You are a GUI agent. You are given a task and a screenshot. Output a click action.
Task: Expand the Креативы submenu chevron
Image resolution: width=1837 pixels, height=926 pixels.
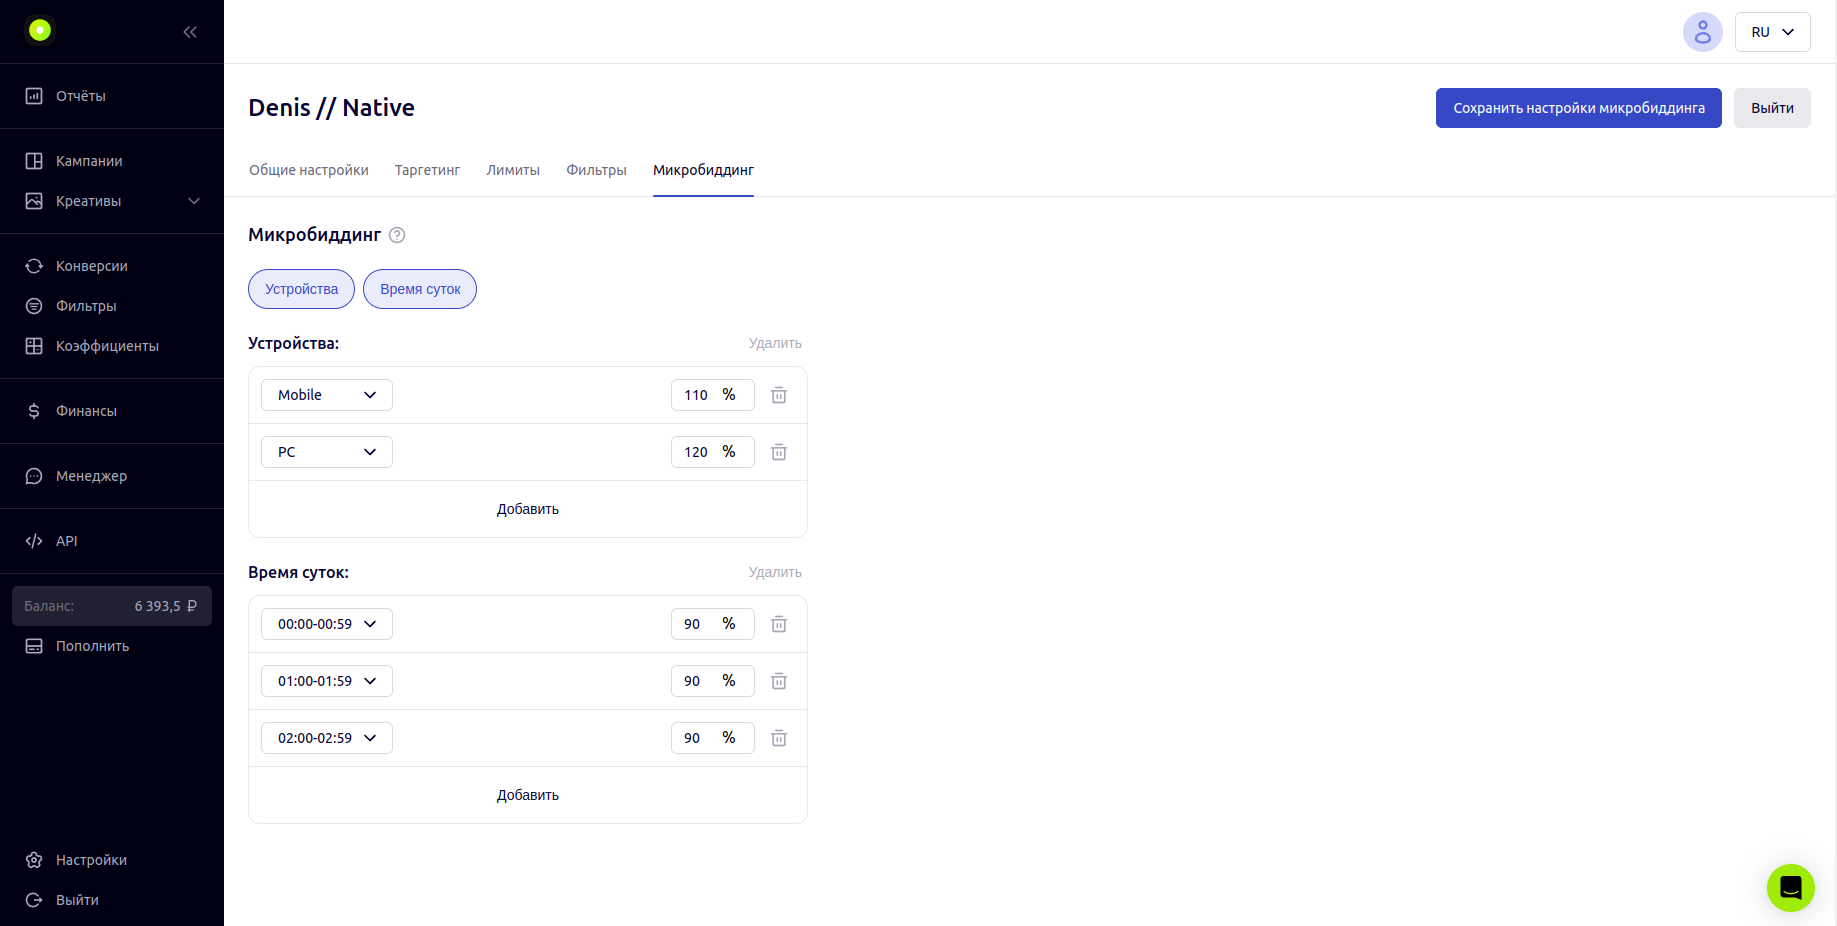tap(194, 201)
